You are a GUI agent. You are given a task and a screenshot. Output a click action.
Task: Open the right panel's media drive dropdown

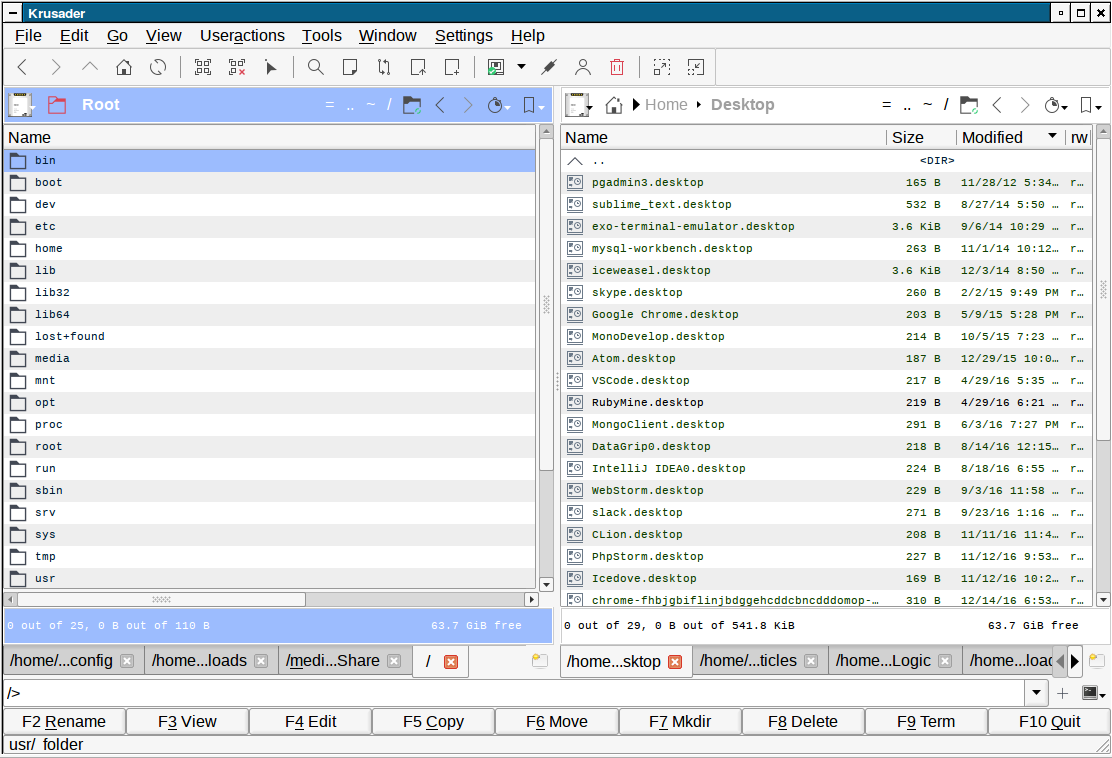click(x=579, y=105)
